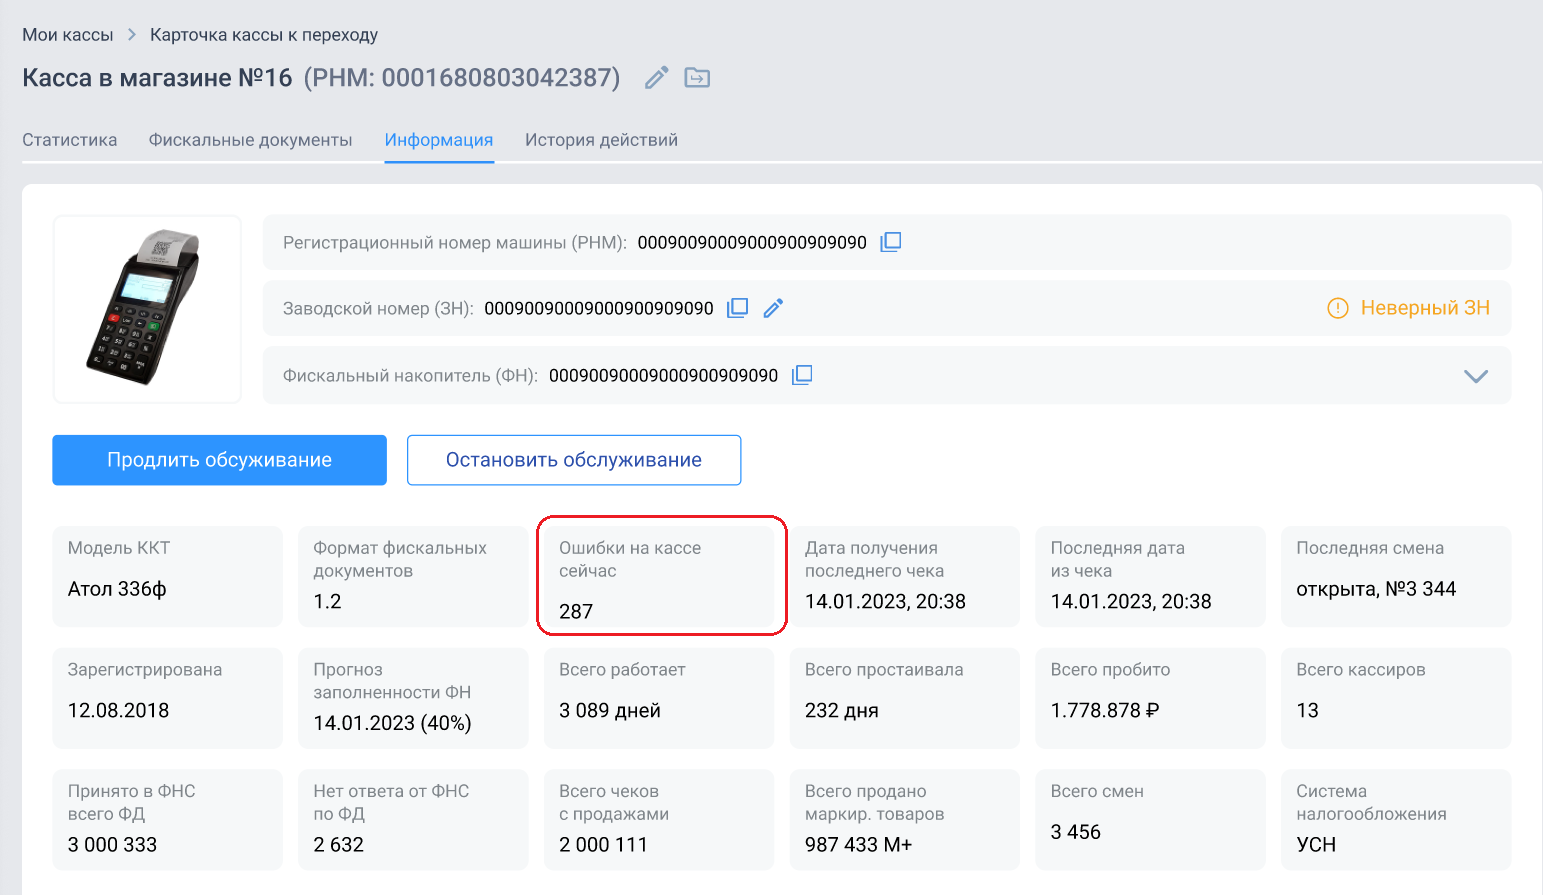Open the Статистика tab
Viewport: 1543px width, 895px height.
(70, 140)
